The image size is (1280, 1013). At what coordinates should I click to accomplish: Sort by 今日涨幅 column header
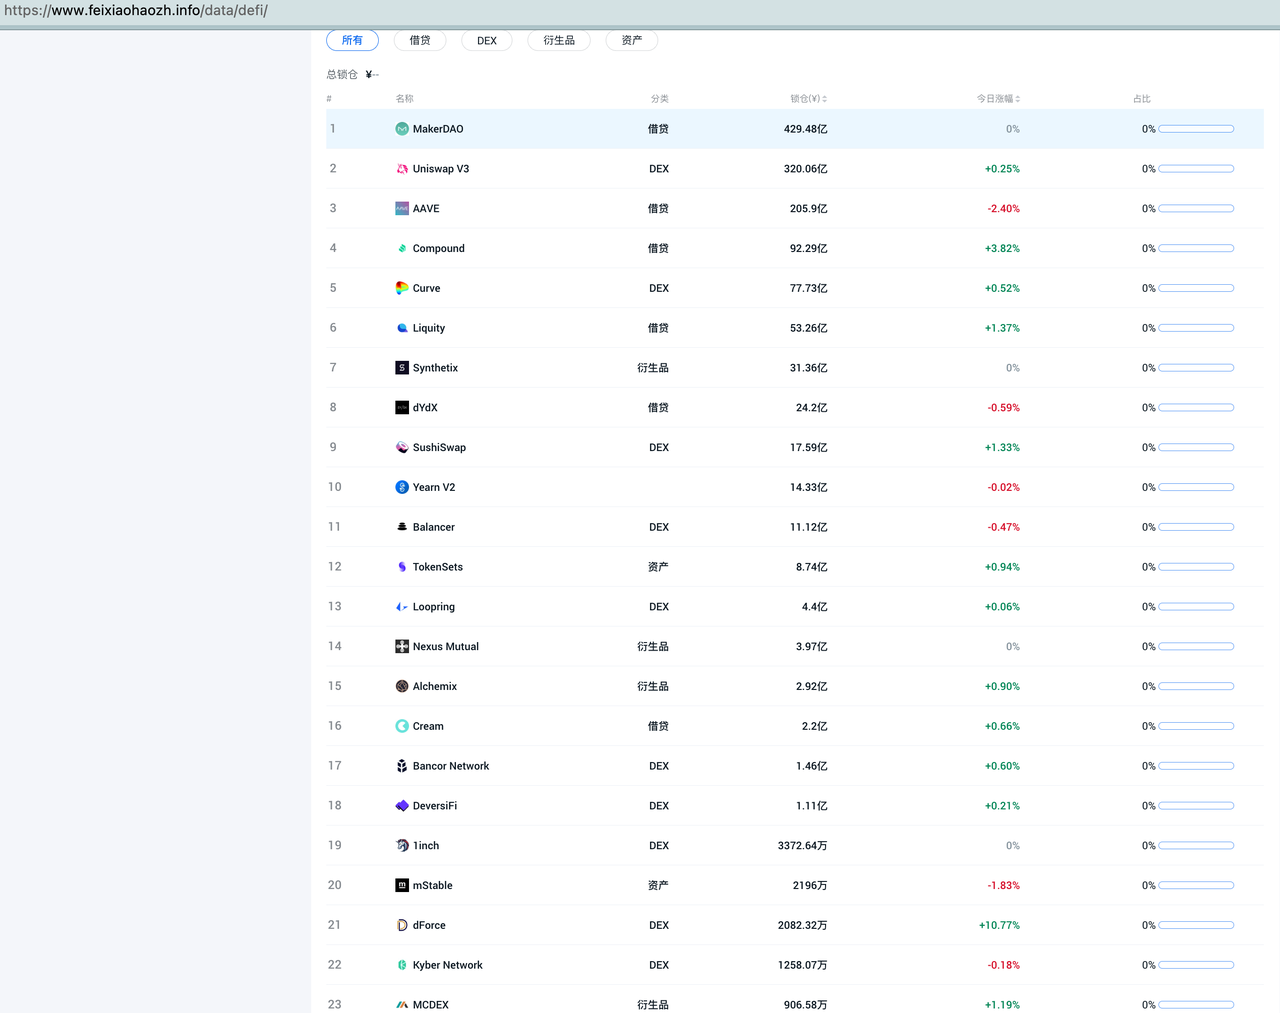tap(998, 99)
